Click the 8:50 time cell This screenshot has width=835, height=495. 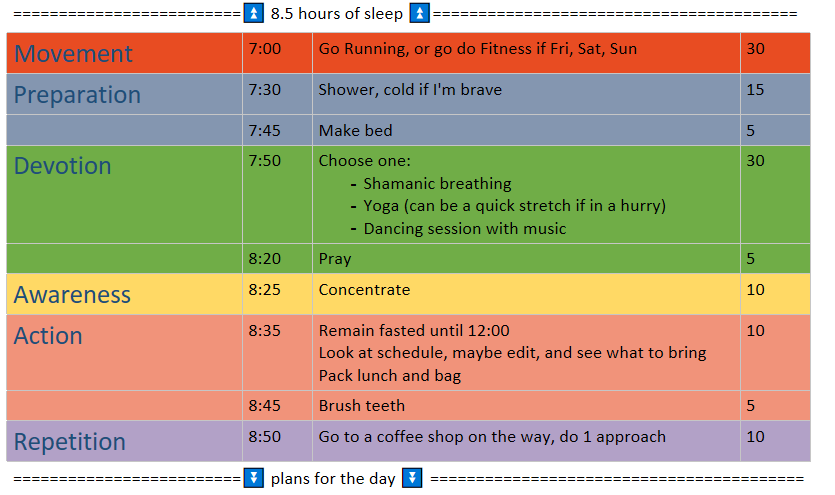tap(265, 437)
